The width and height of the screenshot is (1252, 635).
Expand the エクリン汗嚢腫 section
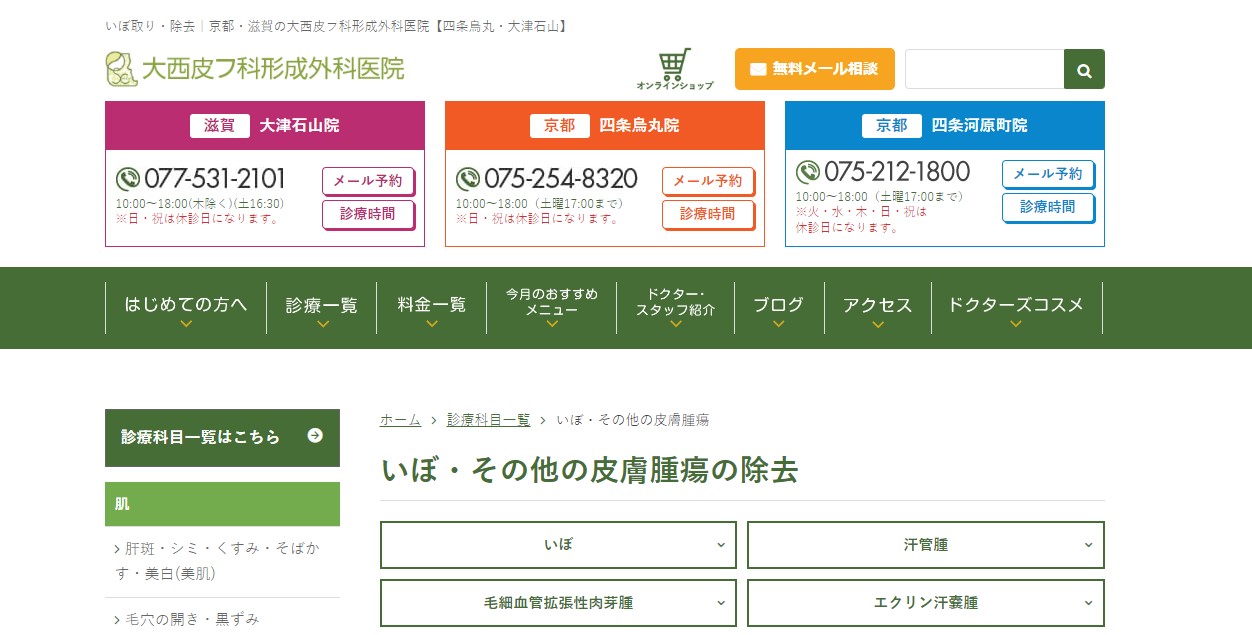925,603
